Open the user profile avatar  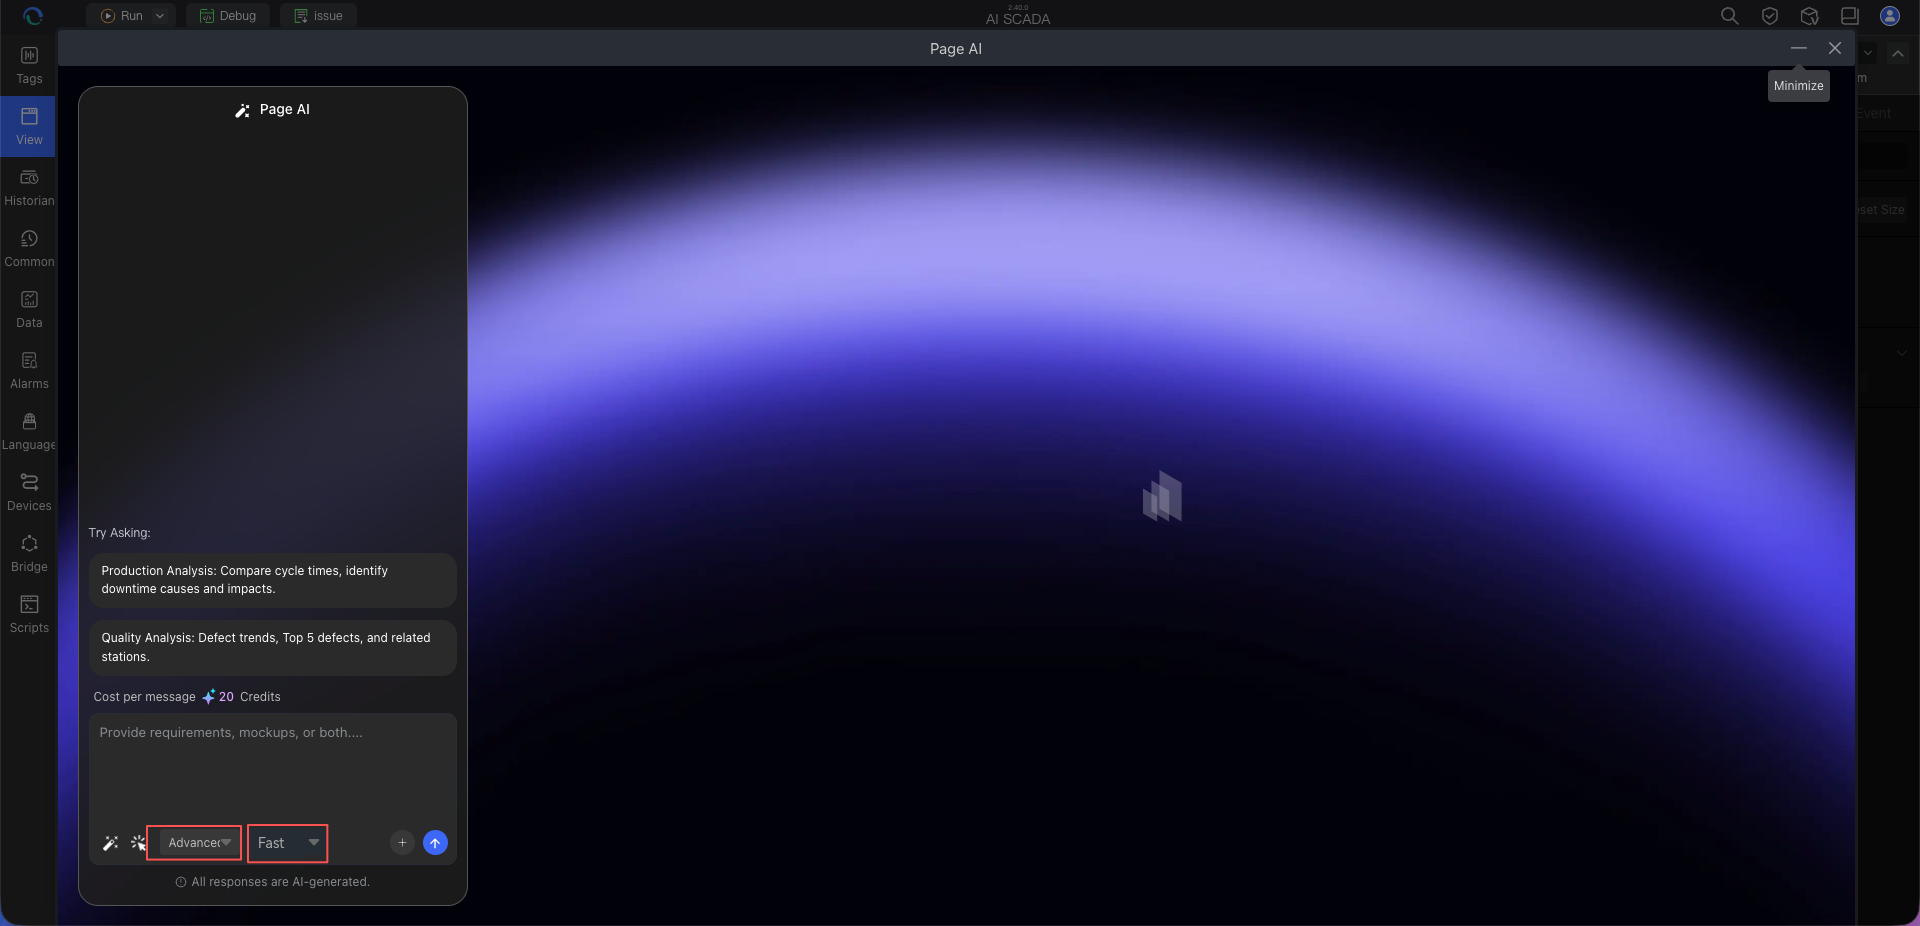1890,16
